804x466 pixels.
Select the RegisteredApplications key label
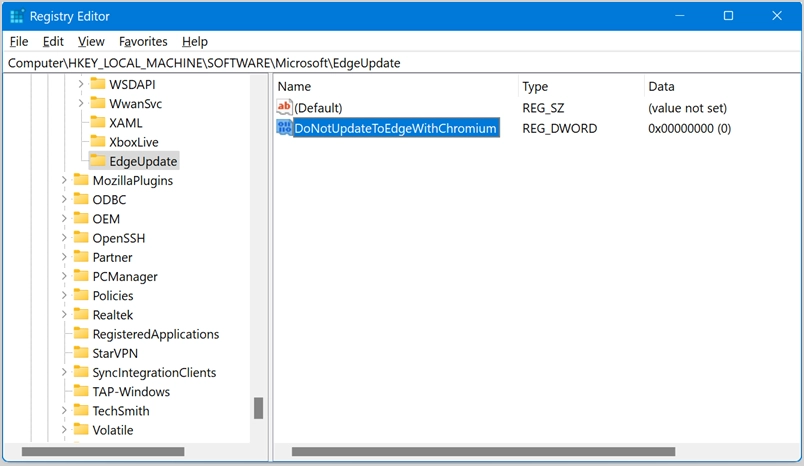[x=156, y=334]
